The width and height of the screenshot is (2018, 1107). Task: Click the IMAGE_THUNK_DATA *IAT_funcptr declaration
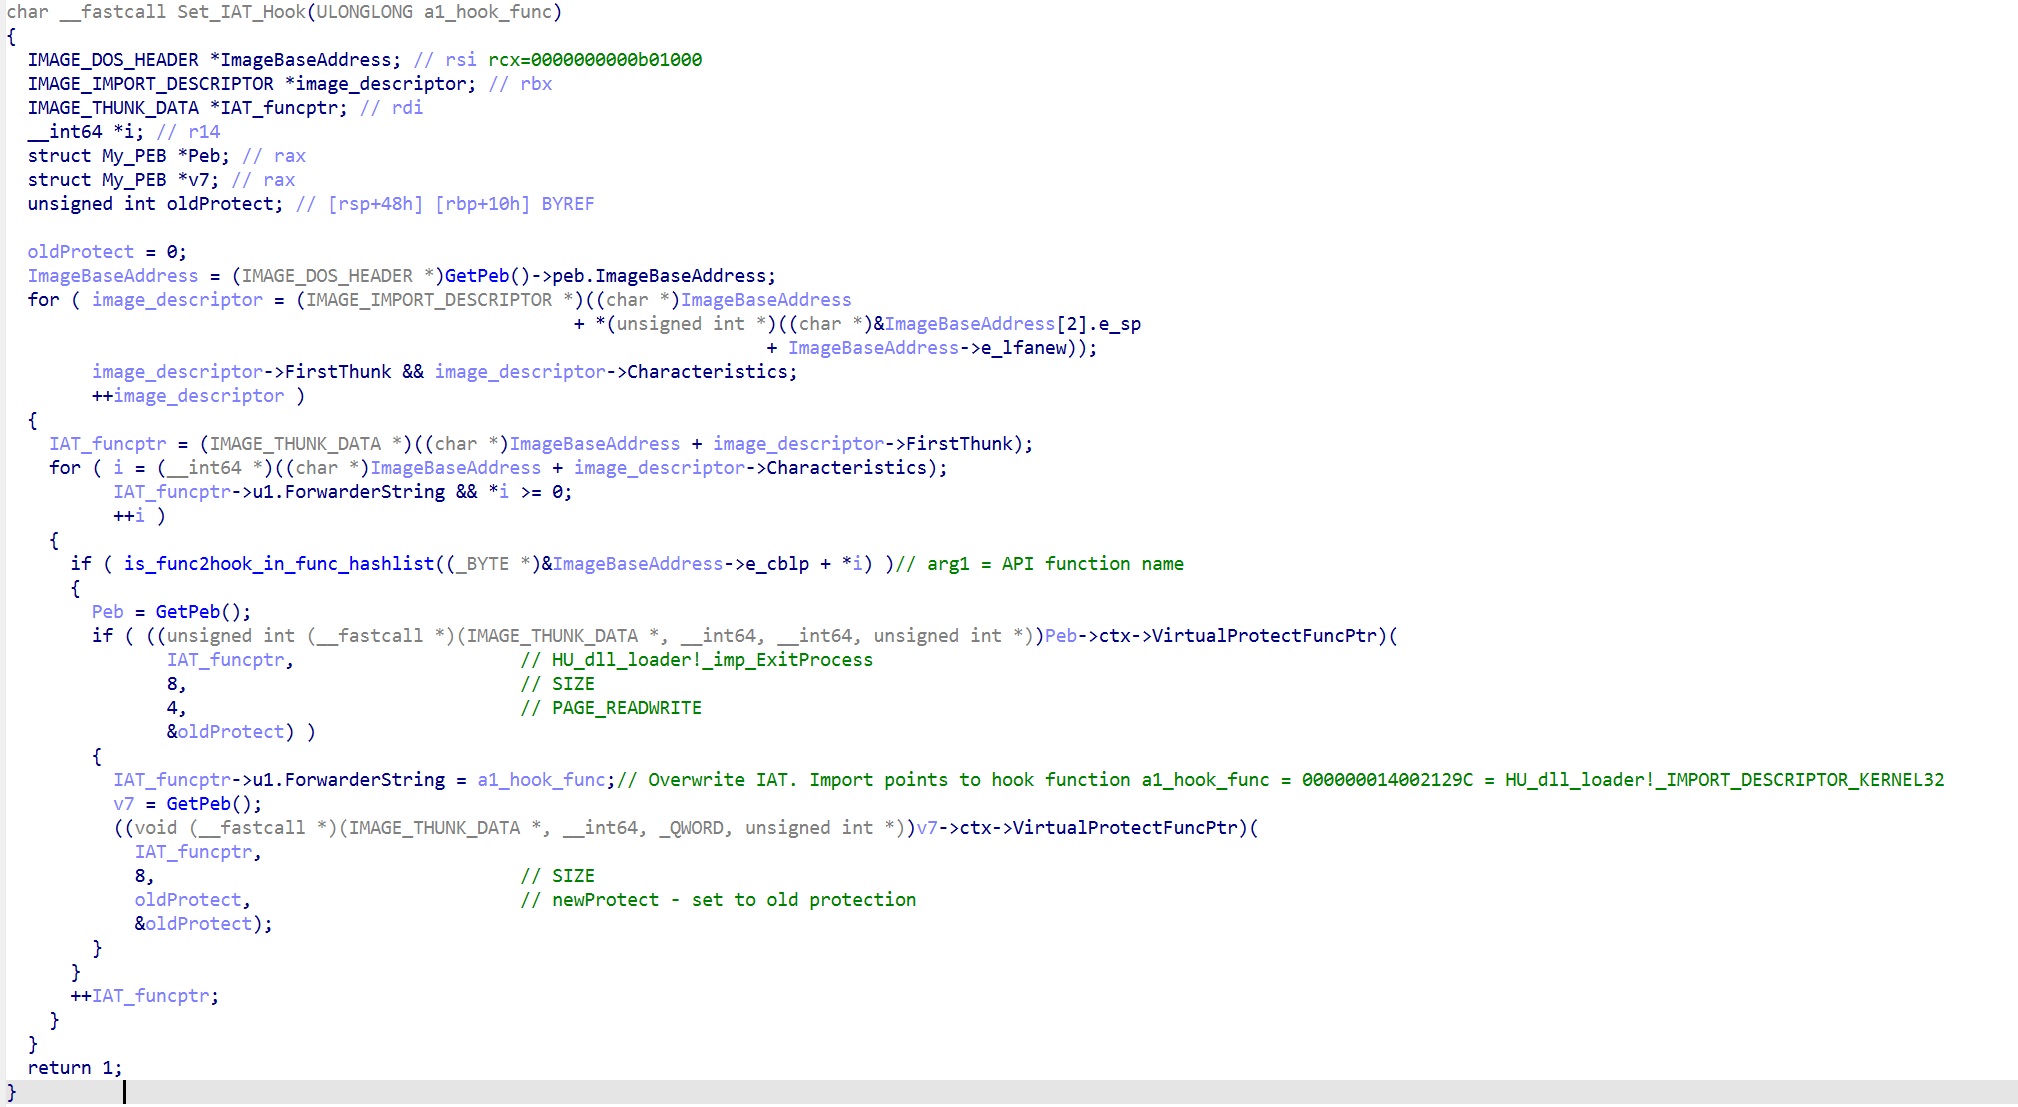188,108
